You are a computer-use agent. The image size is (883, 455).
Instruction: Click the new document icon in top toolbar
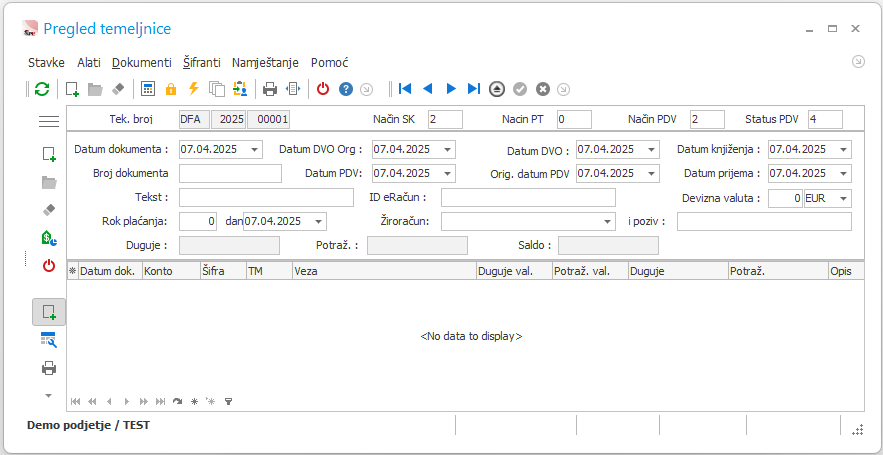tap(72, 89)
